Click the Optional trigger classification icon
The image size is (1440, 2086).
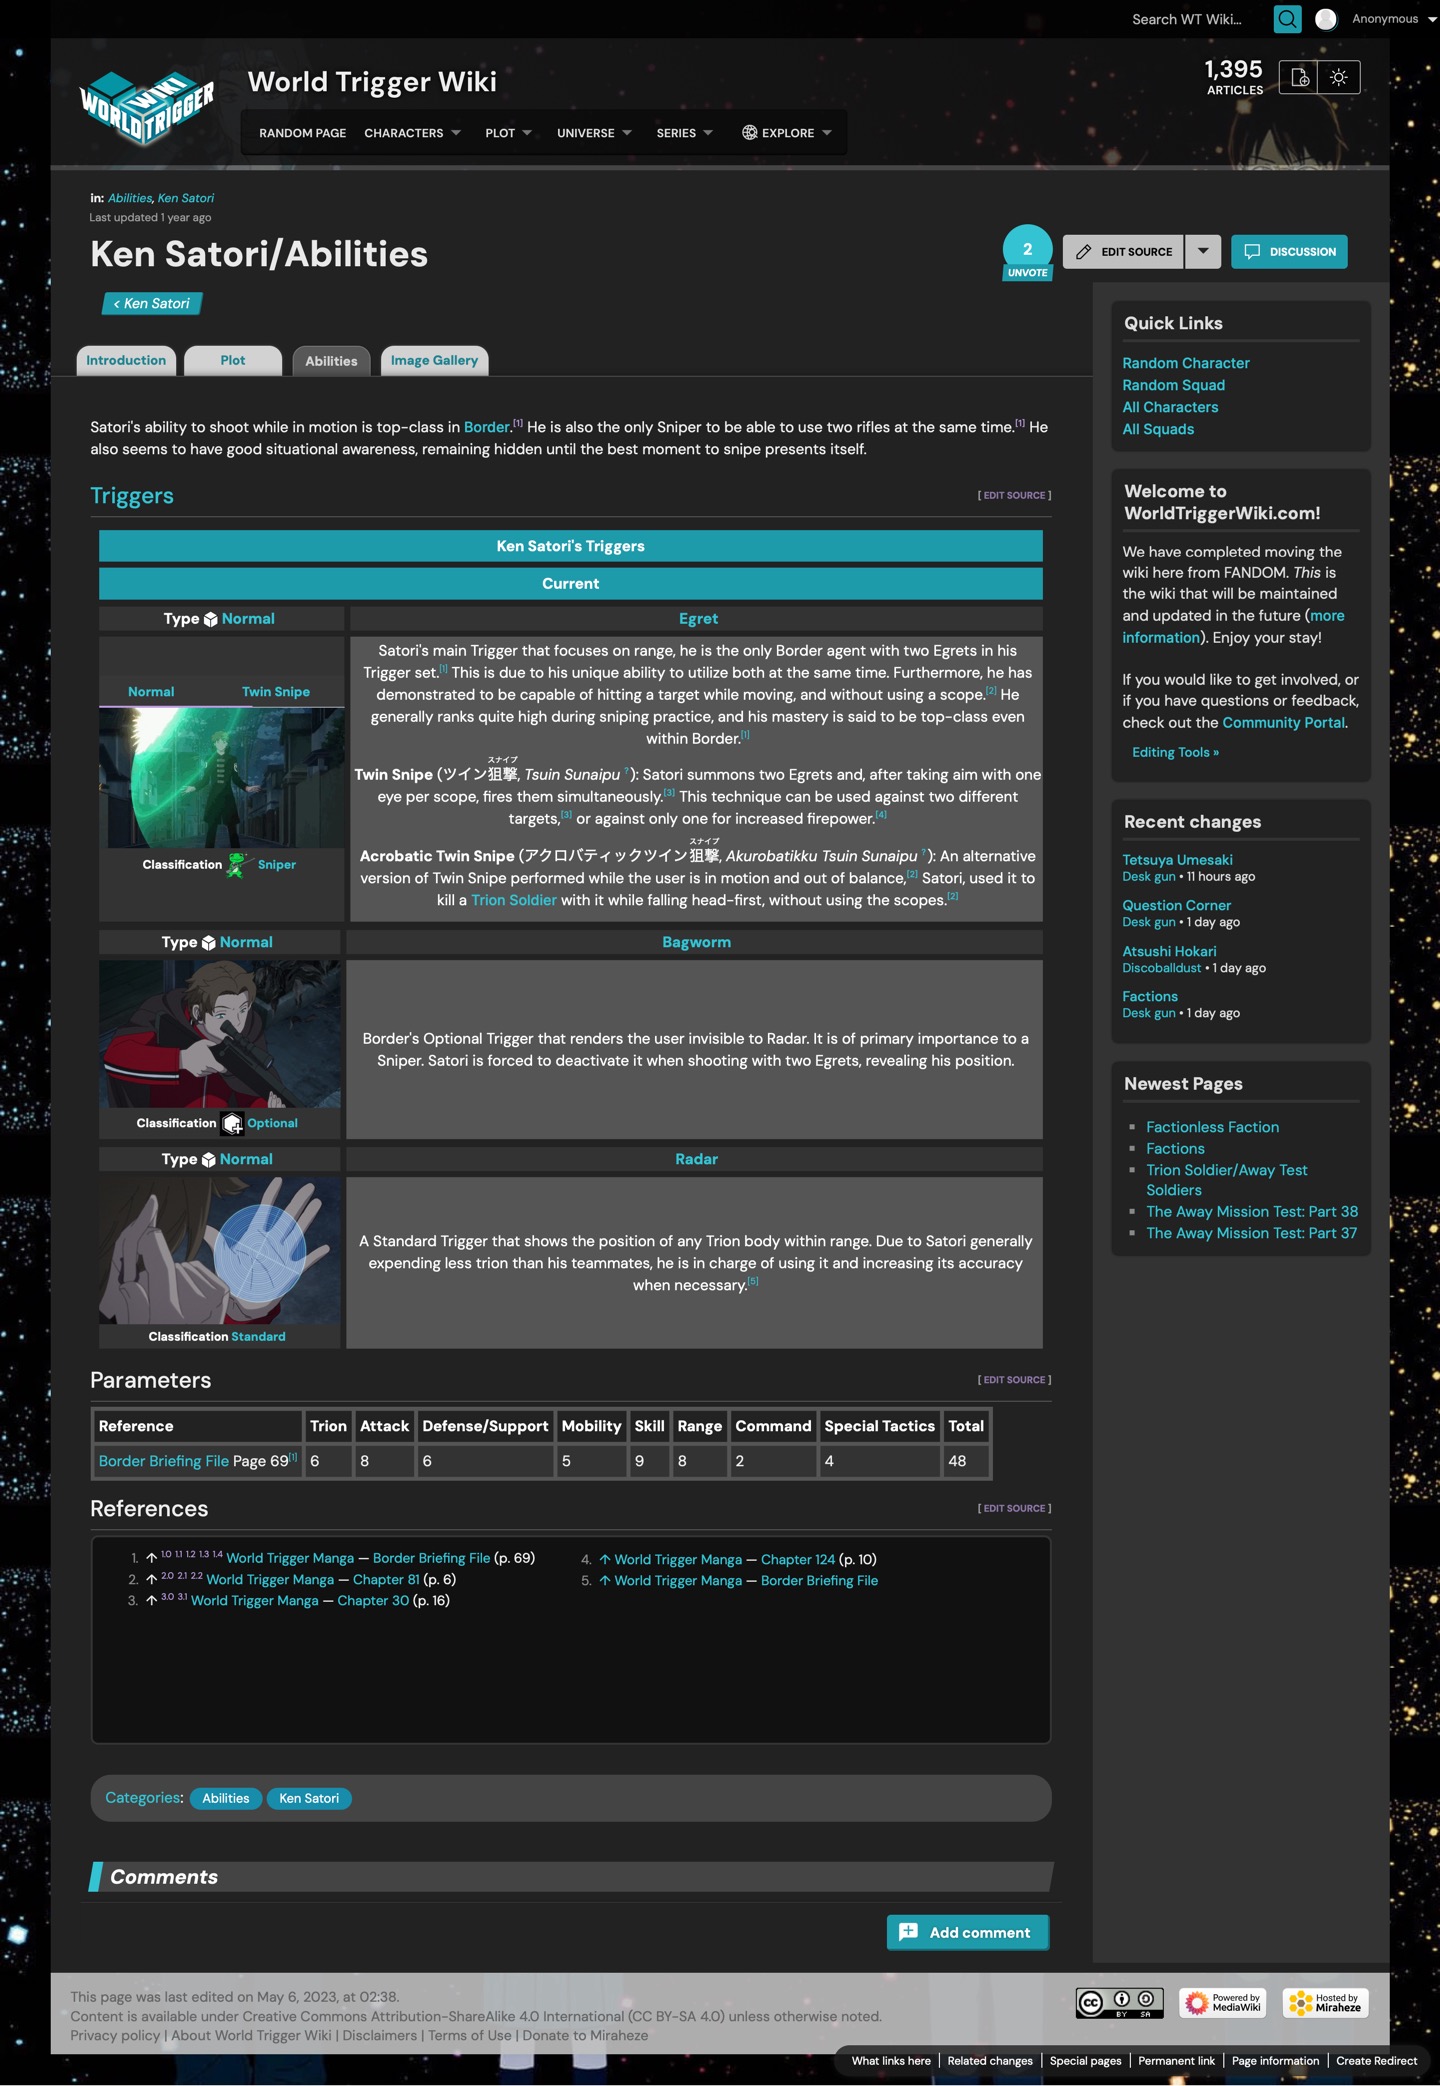coord(232,1124)
